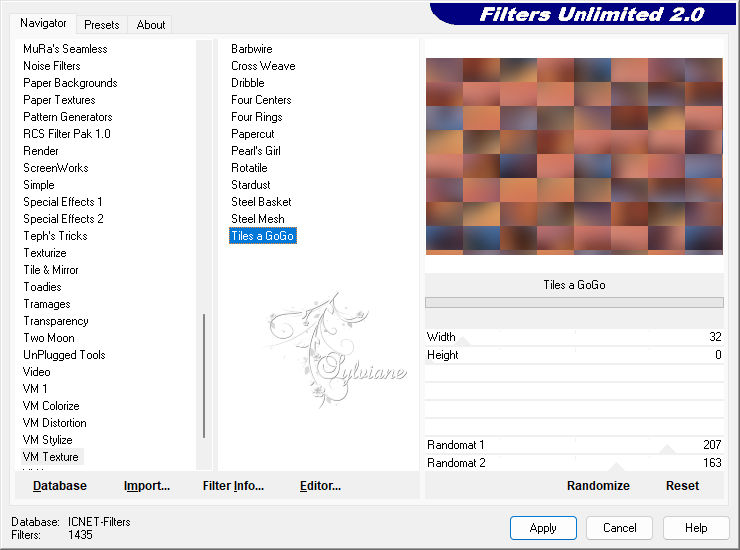The height and width of the screenshot is (550, 740).
Task: Select VM Colorize category
Action: [x=51, y=406]
